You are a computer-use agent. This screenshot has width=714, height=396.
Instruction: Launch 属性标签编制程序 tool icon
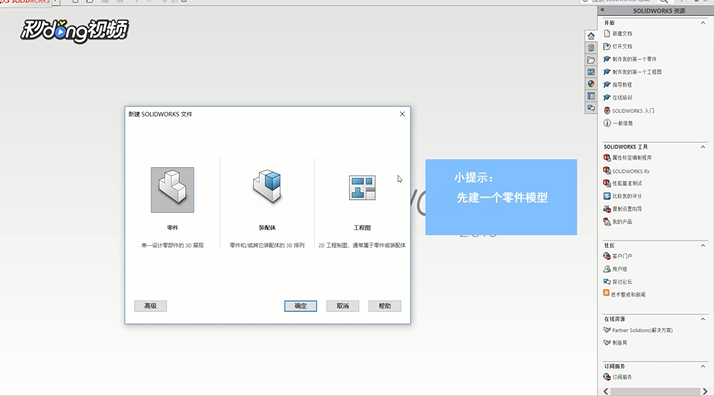coord(607,157)
